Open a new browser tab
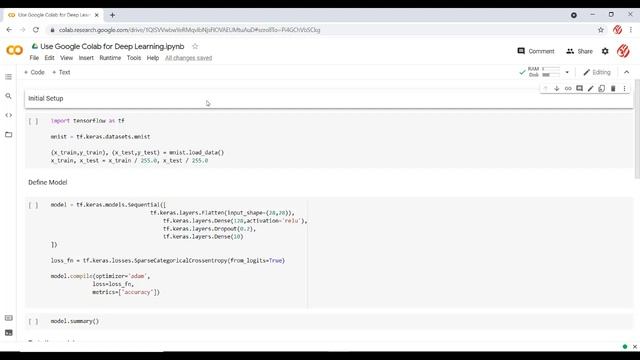Screen dimensions: 640x360 (112, 15)
